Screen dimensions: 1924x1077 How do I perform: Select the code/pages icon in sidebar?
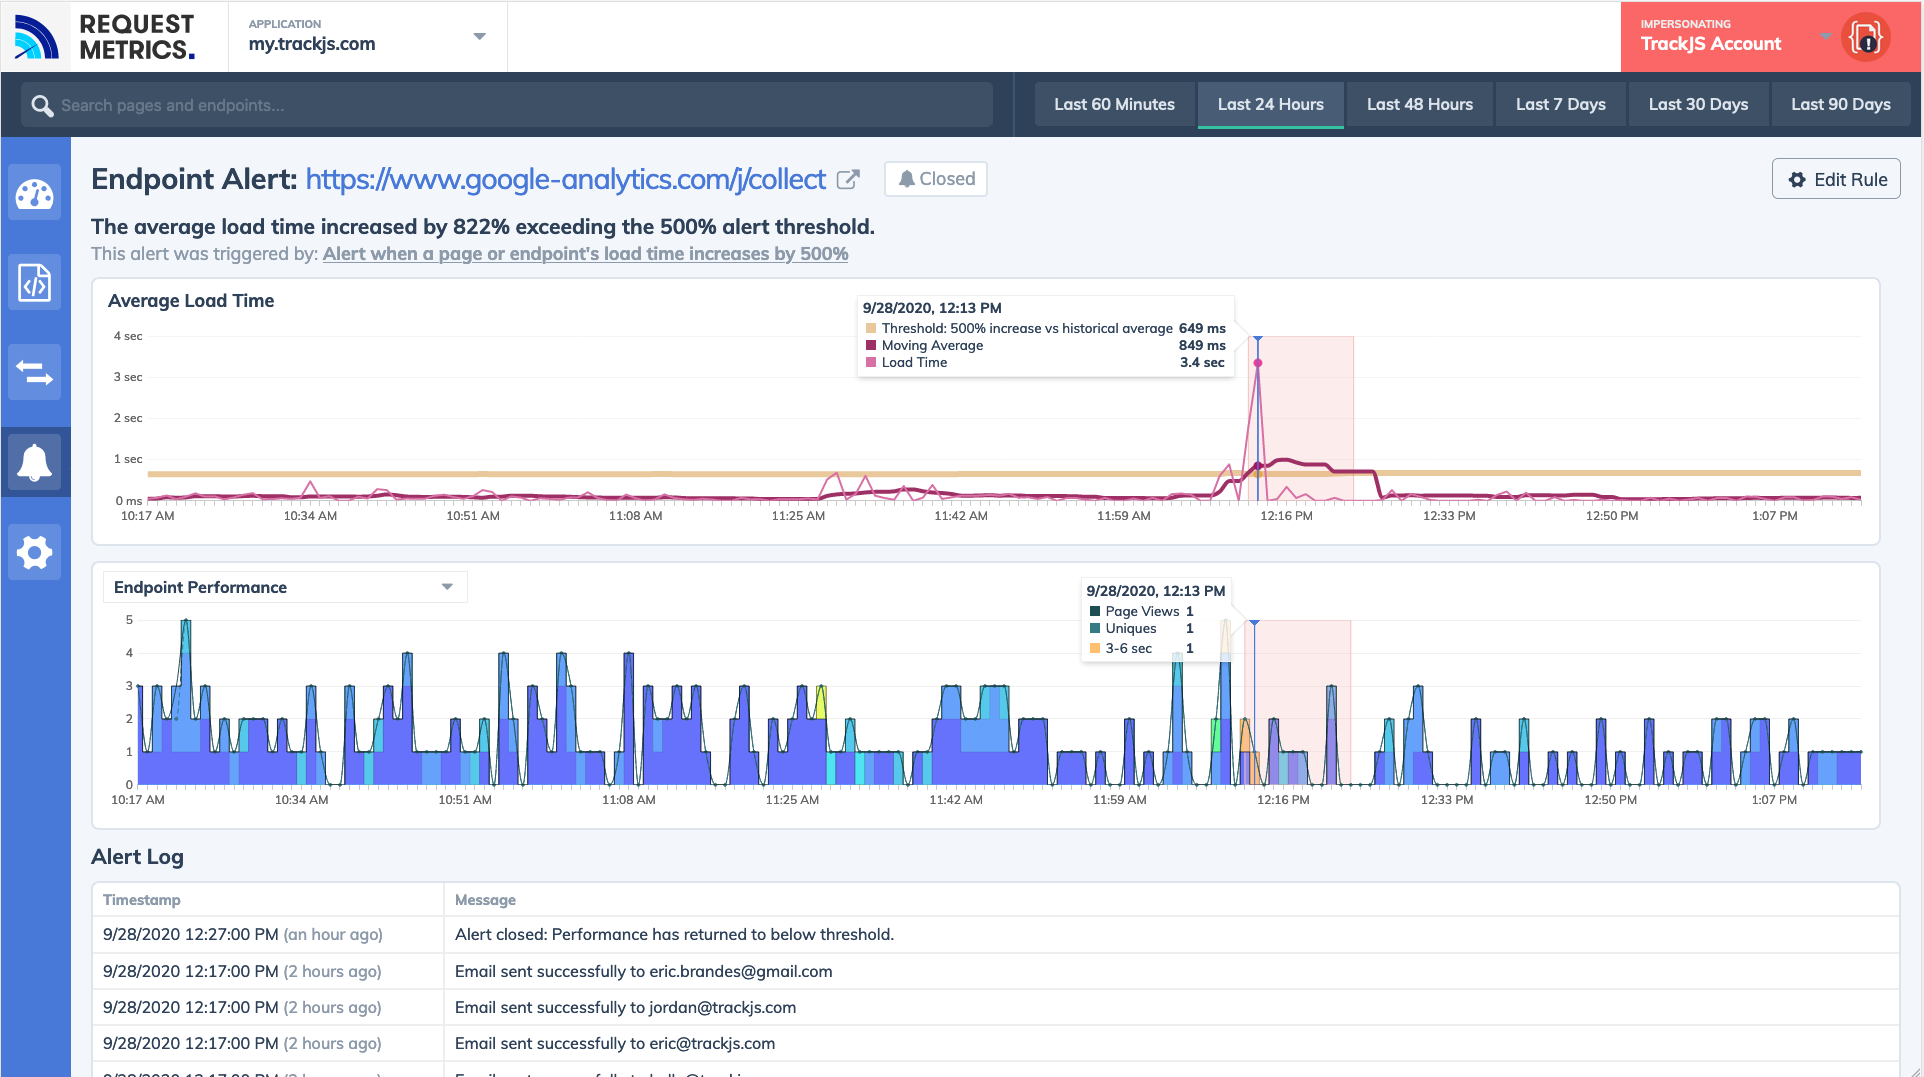35,282
